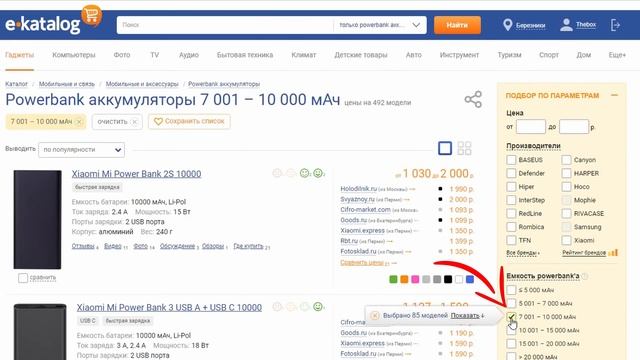Click the green smiley rating on Power Bank 2S
This screenshot has width=640, height=360.
coord(318,173)
